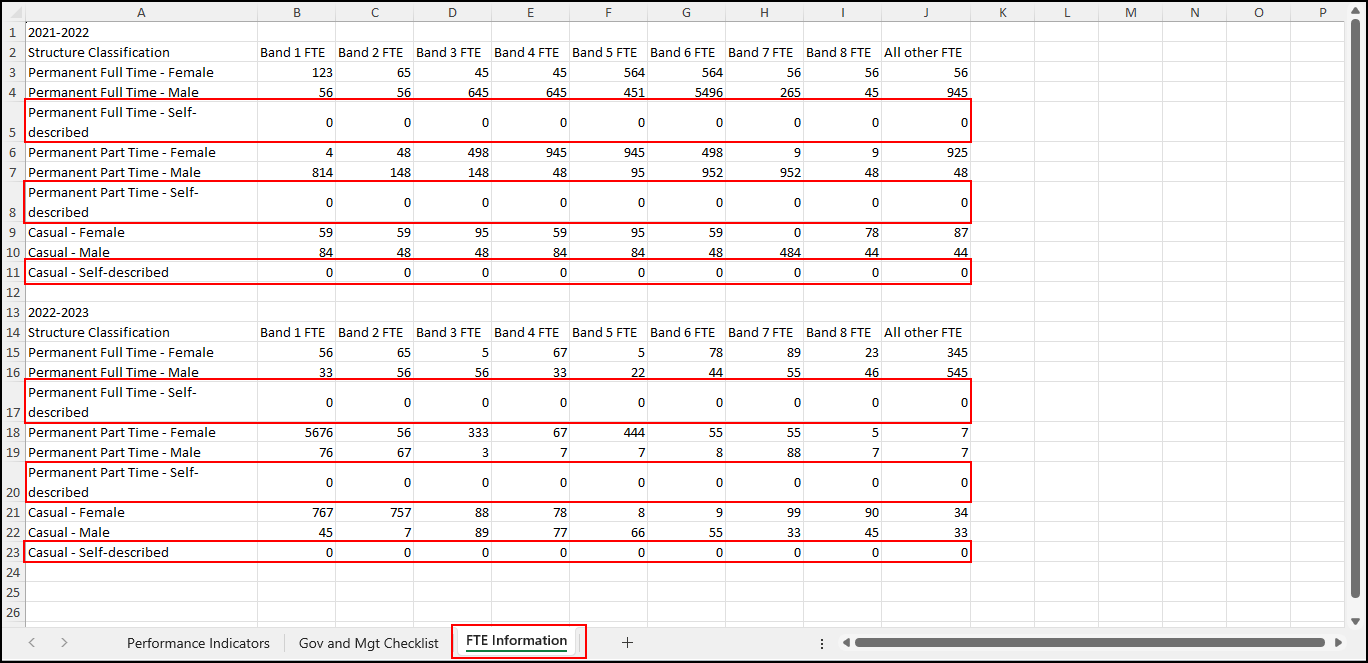Add a new sheet with plus button

[x=627, y=643]
